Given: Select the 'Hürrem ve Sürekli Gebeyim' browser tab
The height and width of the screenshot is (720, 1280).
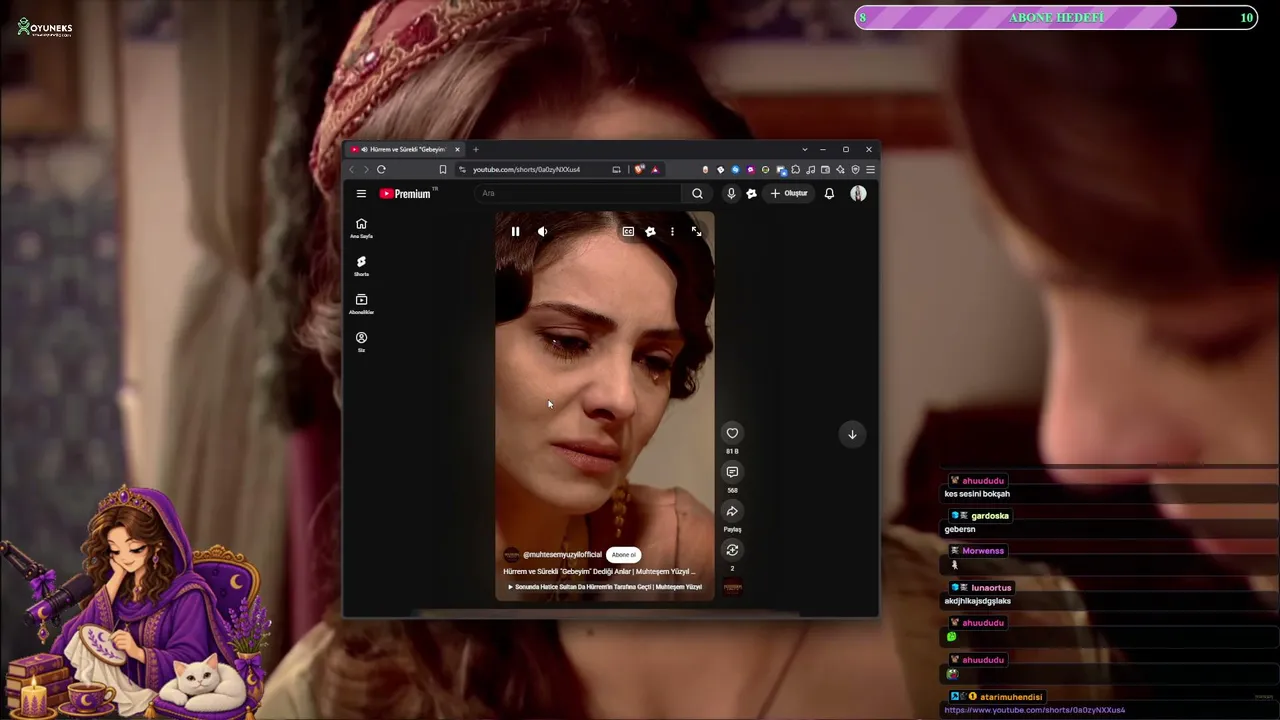Looking at the screenshot, I should pos(405,150).
